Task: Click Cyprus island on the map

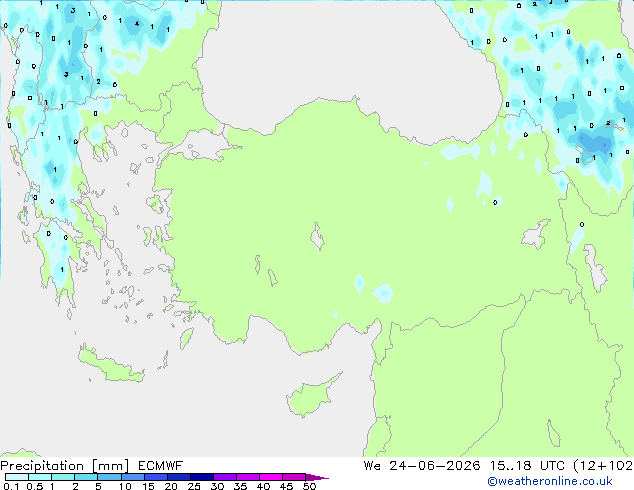Action: [x=311, y=396]
